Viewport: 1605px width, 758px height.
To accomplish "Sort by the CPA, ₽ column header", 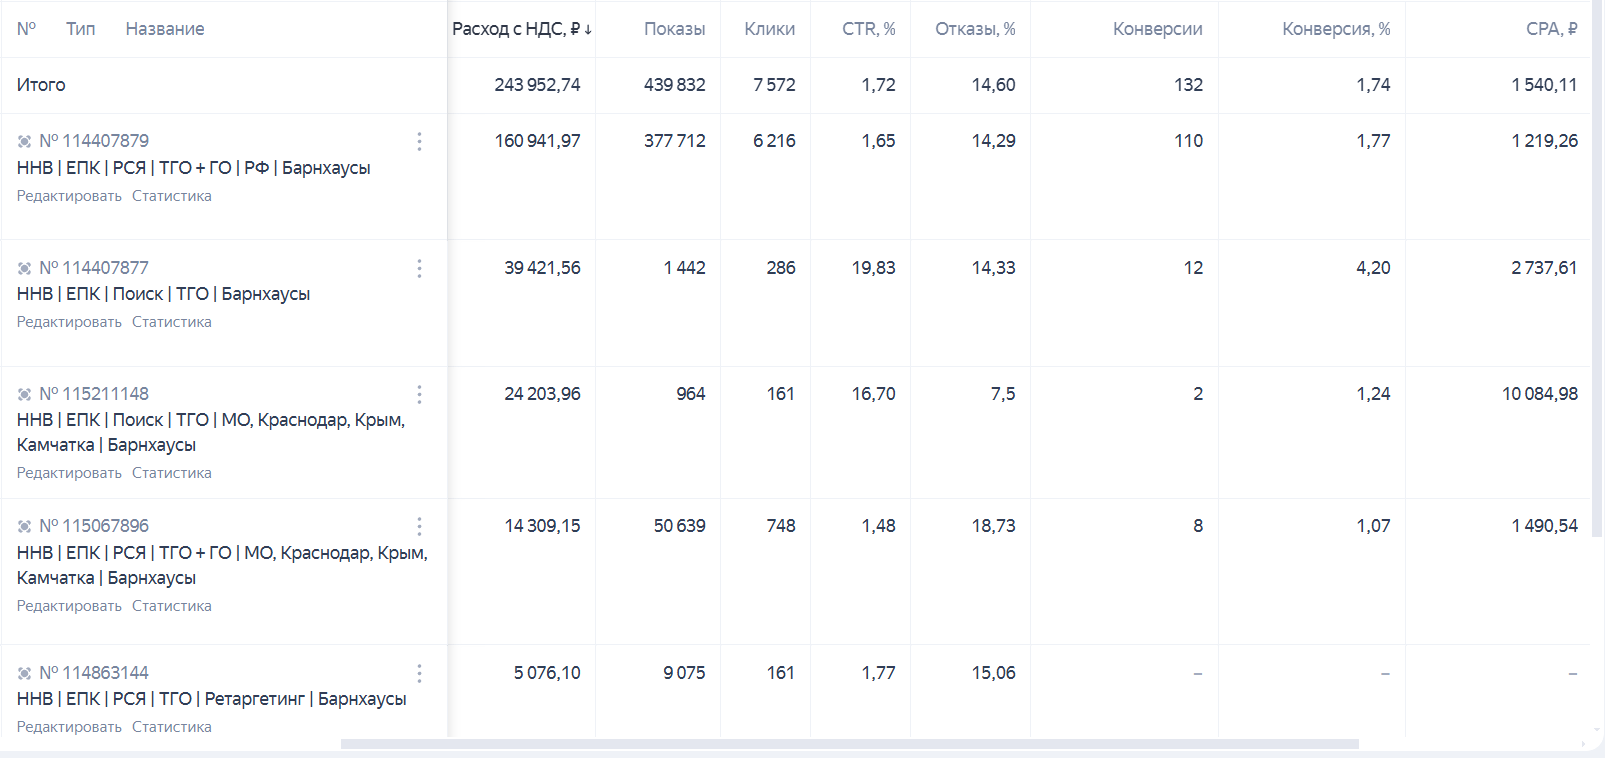I will (x=1551, y=29).
